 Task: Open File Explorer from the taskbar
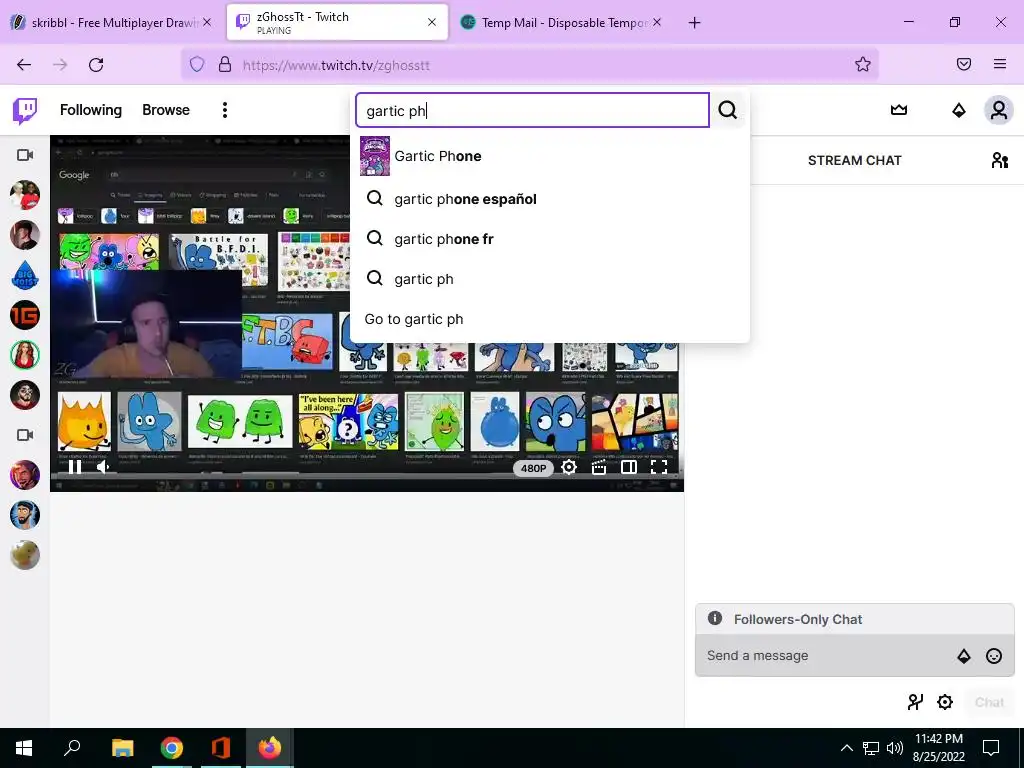pyautogui.click(x=122, y=748)
